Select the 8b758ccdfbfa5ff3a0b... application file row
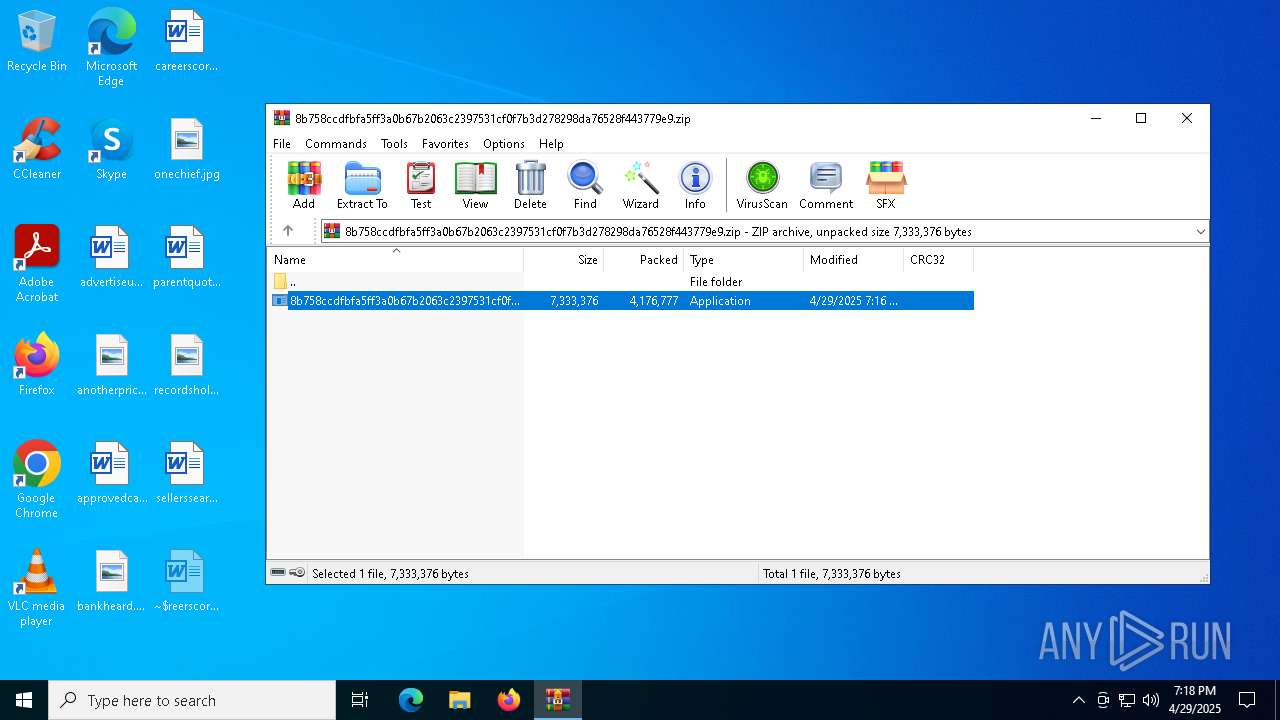1280x720 pixels. click(x=621, y=301)
